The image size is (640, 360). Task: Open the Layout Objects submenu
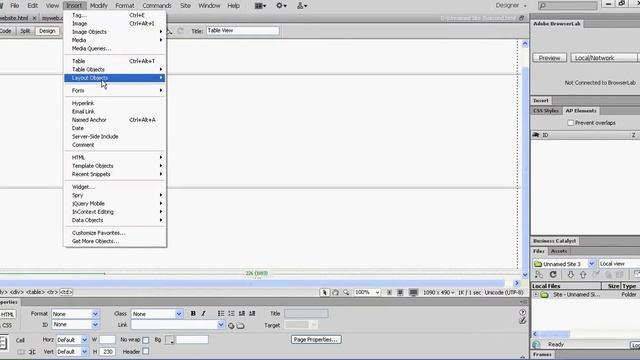point(115,78)
